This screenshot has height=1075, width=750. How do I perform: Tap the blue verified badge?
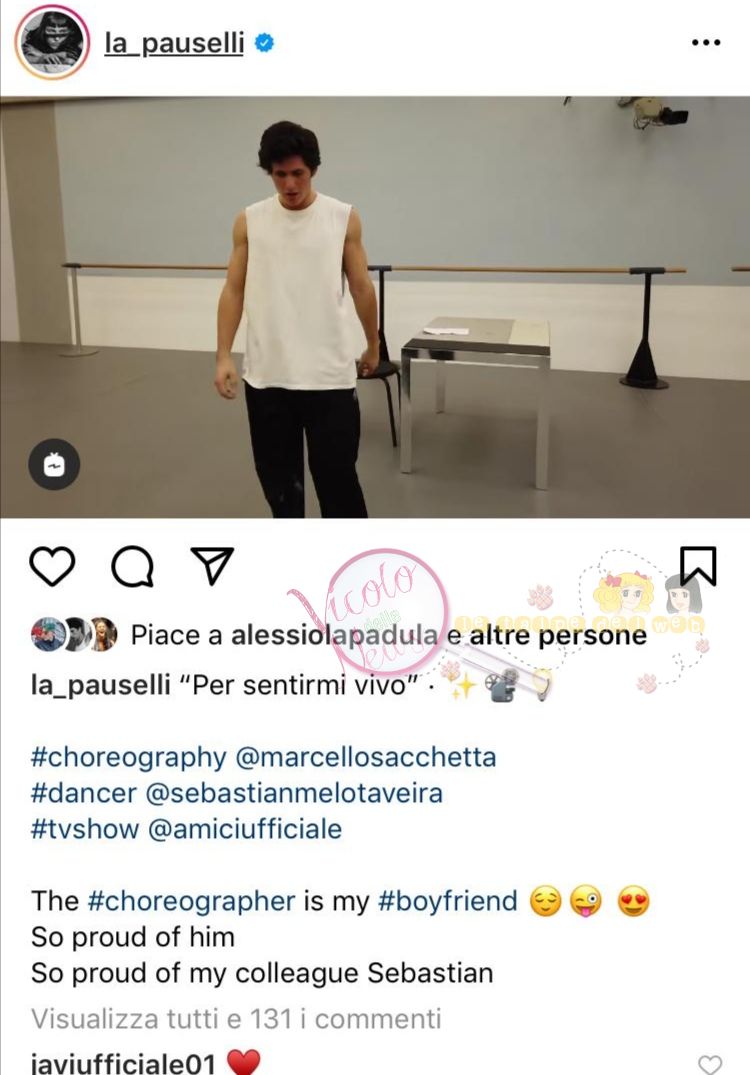pos(265,43)
